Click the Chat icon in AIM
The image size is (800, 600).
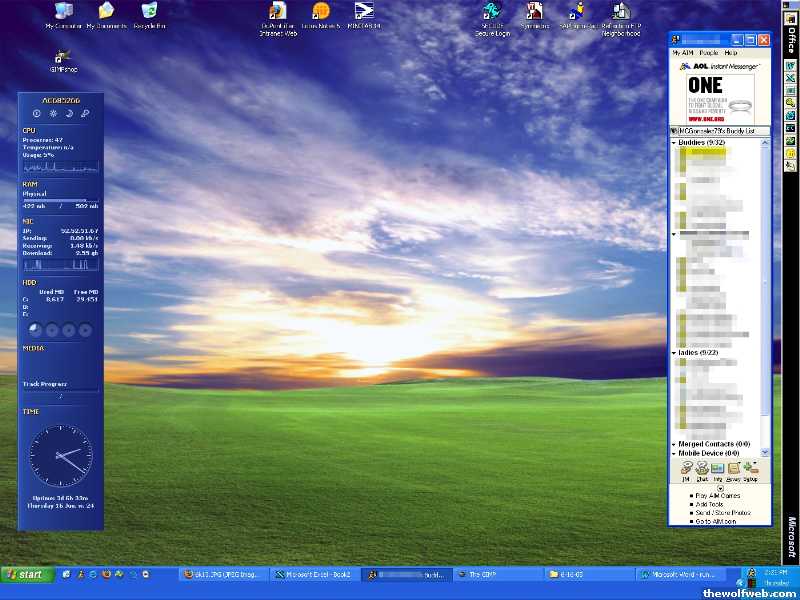[x=702, y=468]
